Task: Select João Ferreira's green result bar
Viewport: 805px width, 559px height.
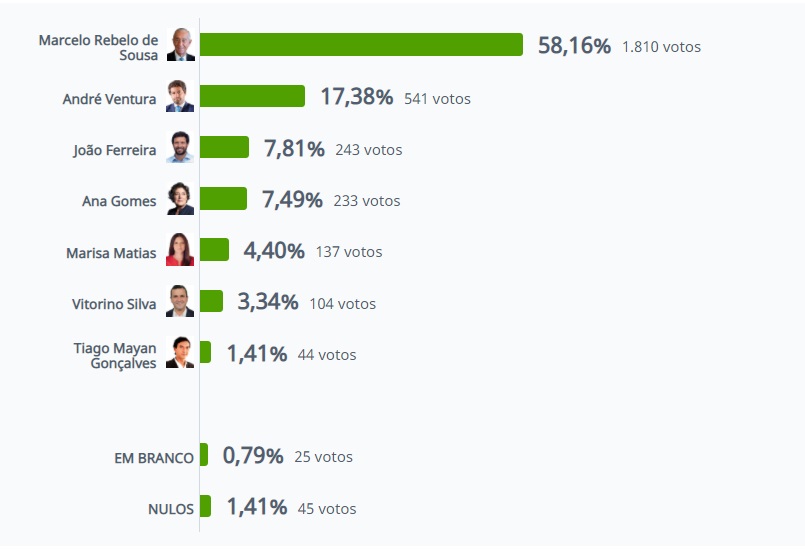Action: 224,147
